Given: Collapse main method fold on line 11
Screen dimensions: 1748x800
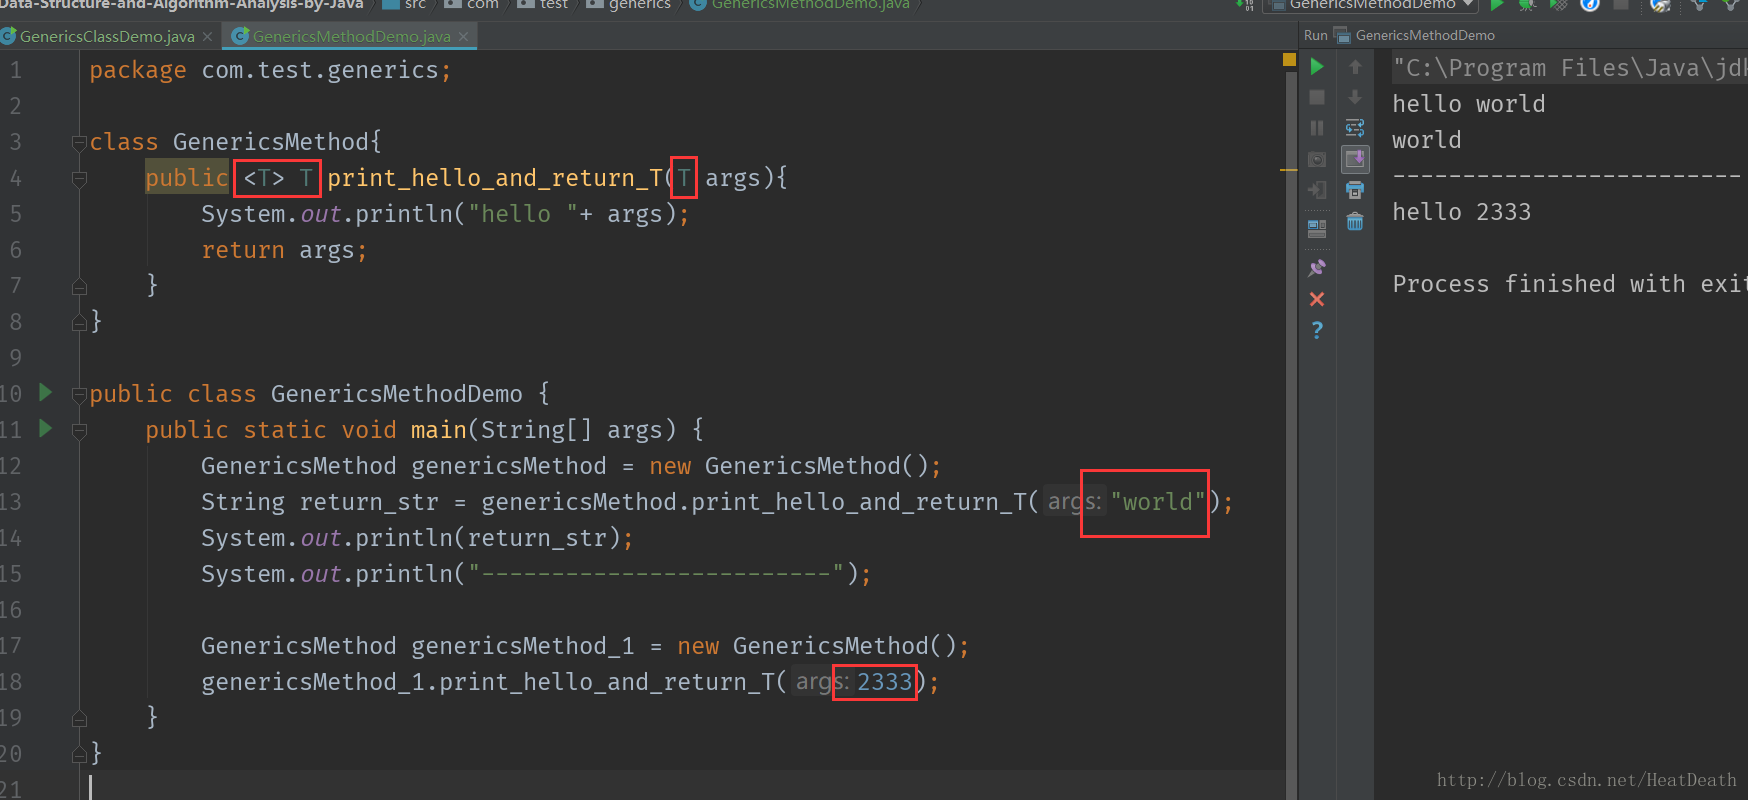Looking at the screenshot, I should (80, 431).
